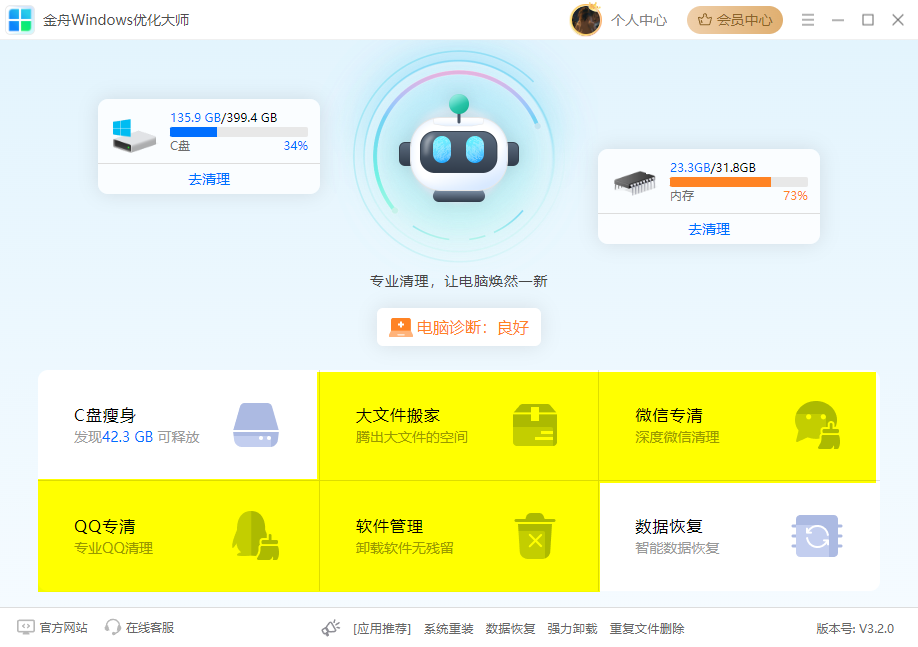
Task: Click the app logo in title bar
Action: click(20, 19)
